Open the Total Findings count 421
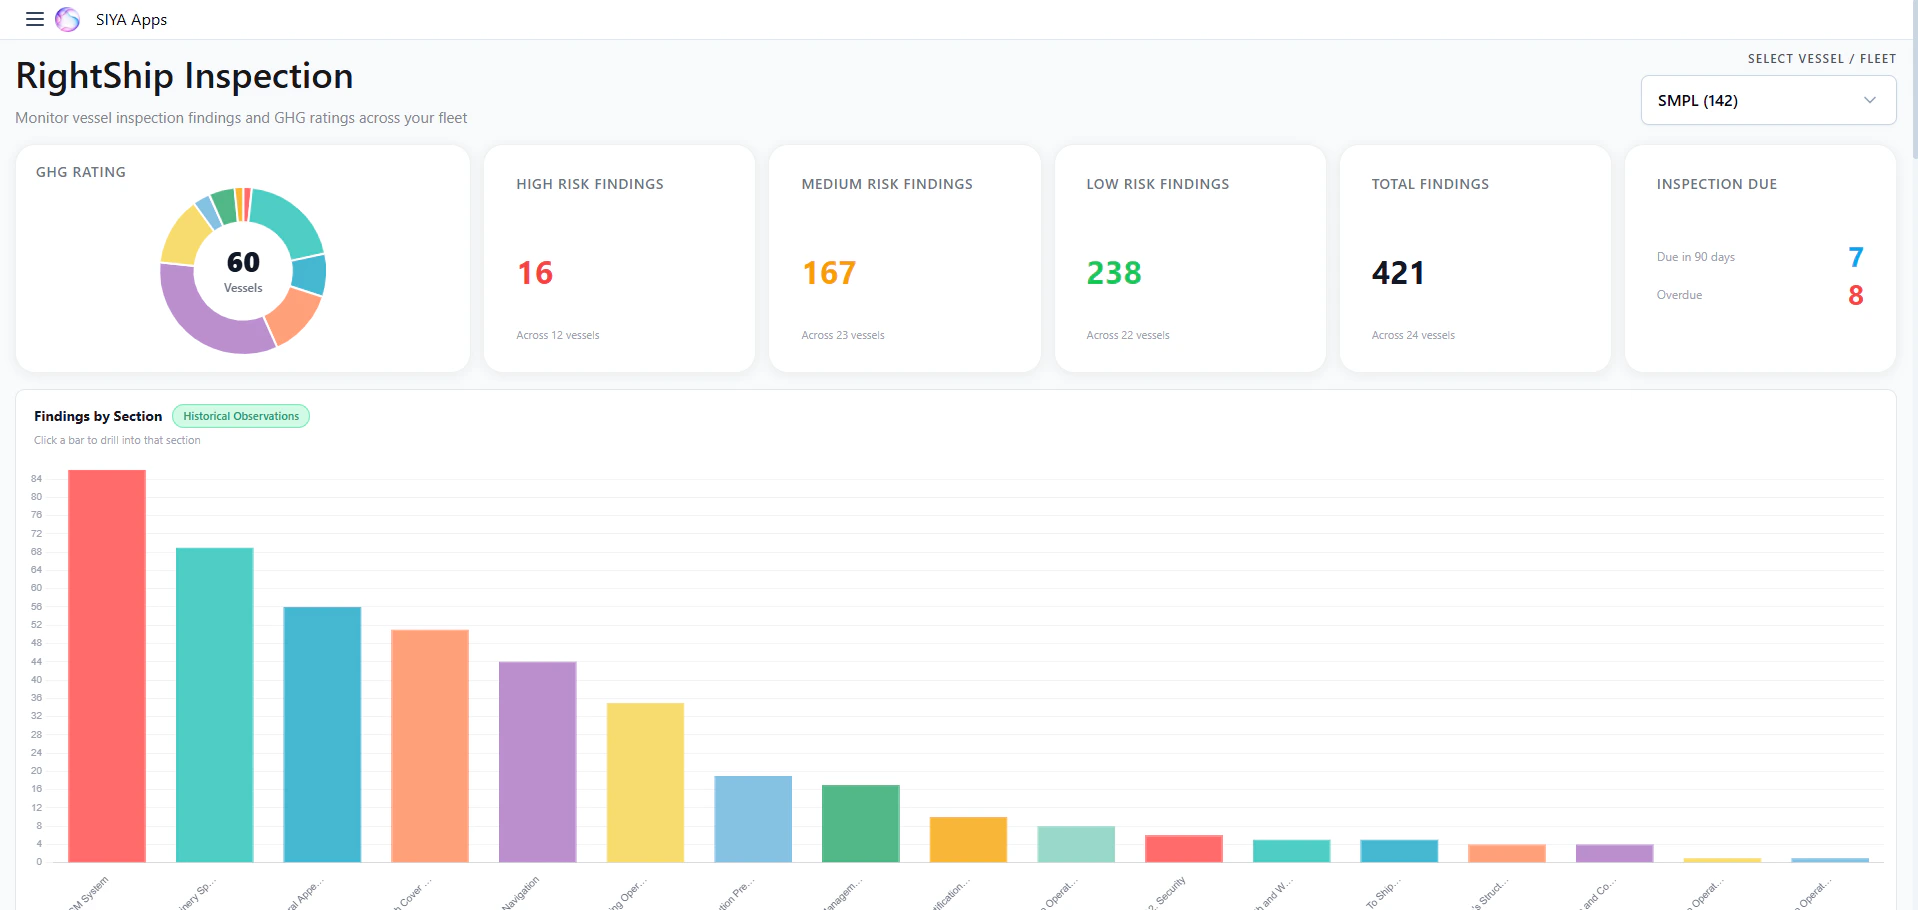 tap(1398, 273)
